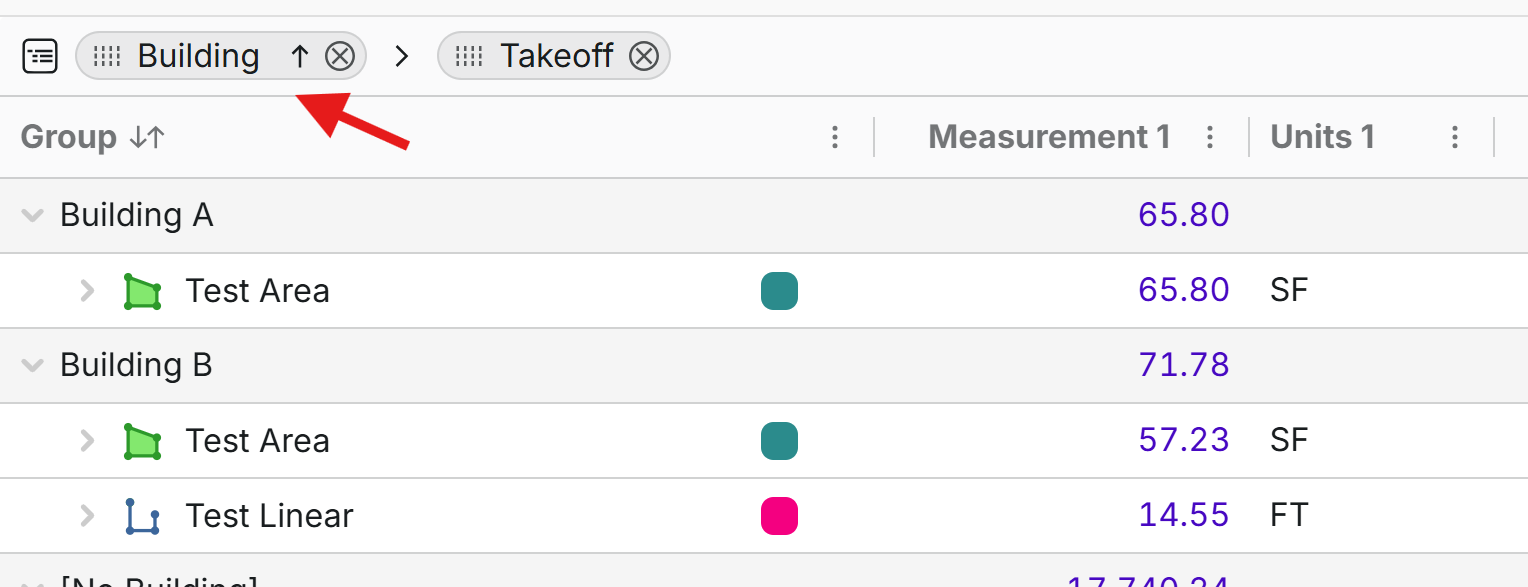Screen dimensions: 1528x587
Task: Expand Test Area under Building B
Action: (x=87, y=441)
